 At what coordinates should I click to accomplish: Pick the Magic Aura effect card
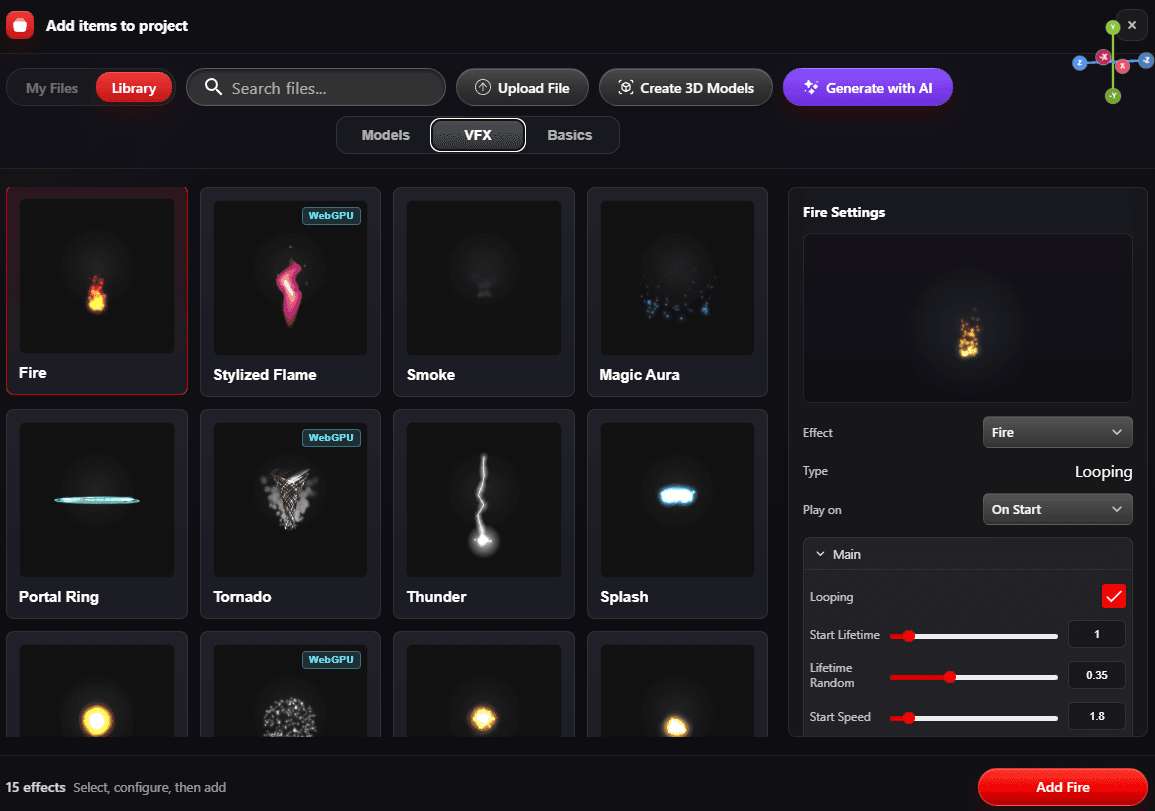point(677,292)
